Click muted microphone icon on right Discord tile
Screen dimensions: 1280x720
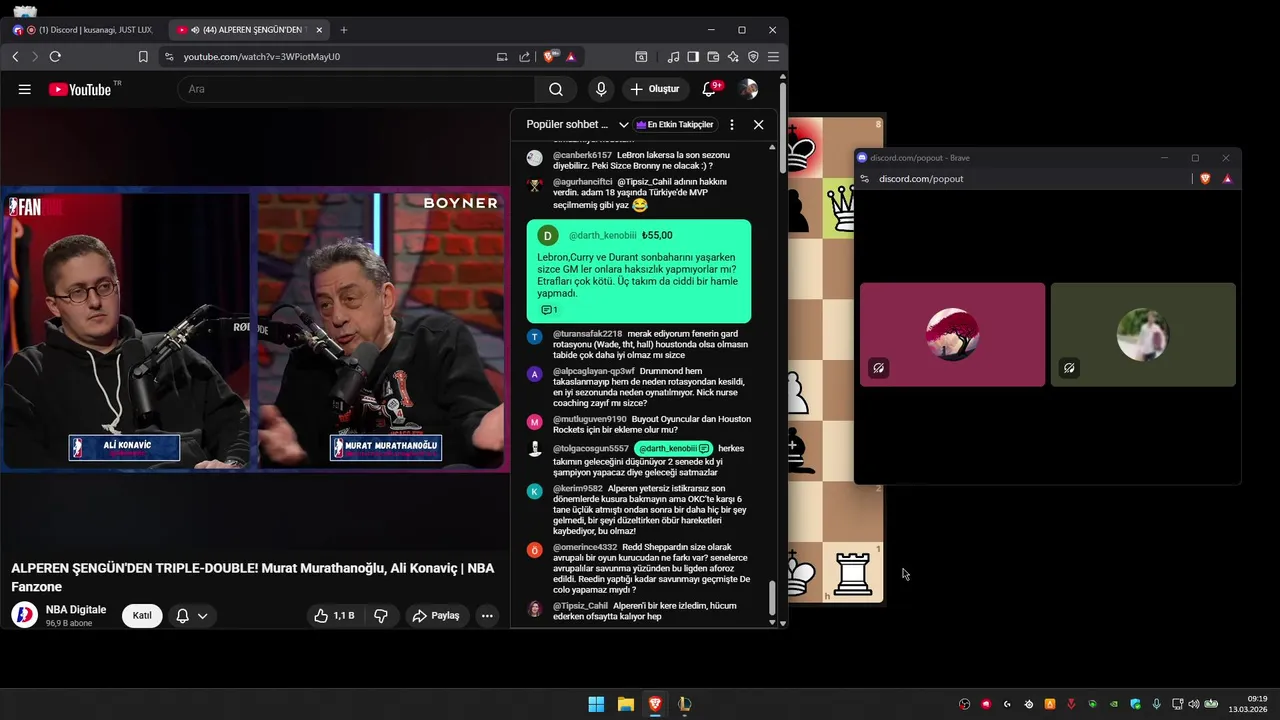pos(1069,368)
